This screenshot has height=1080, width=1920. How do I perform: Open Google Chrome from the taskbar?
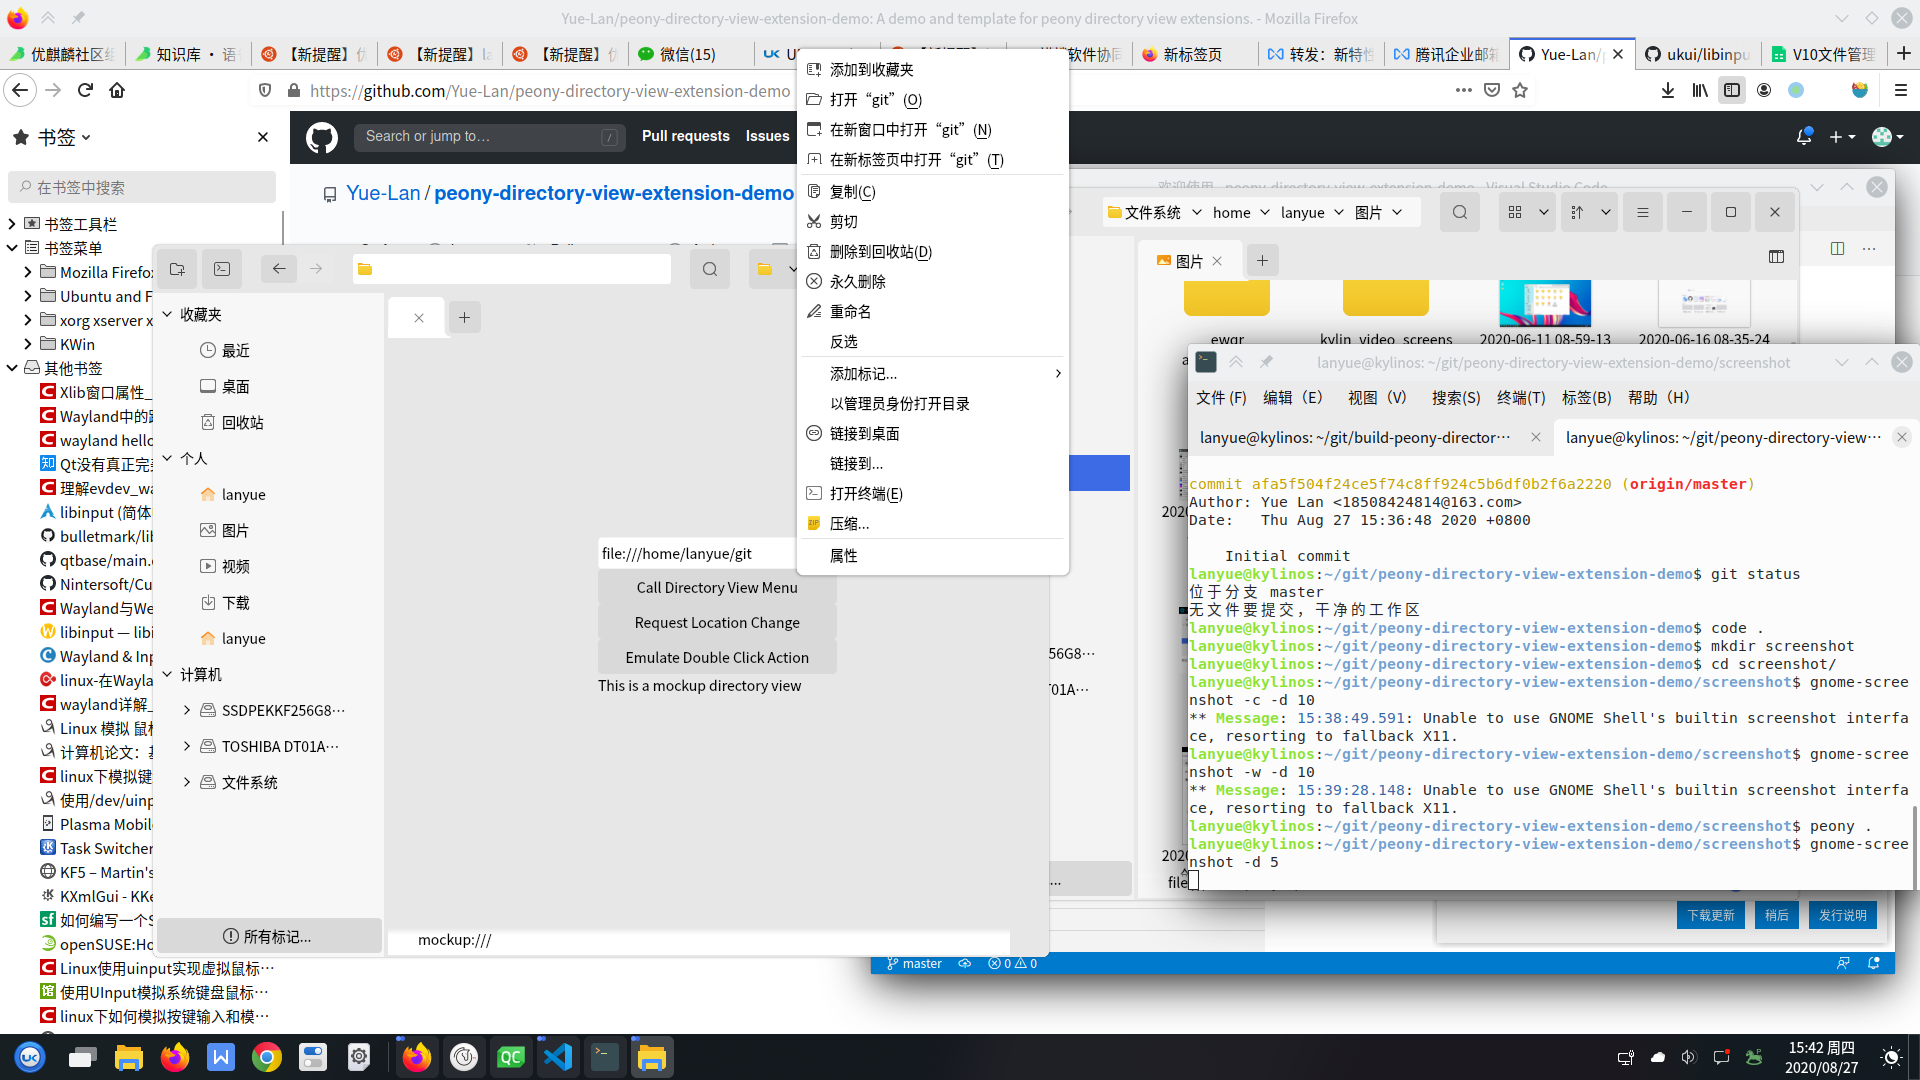point(266,1057)
